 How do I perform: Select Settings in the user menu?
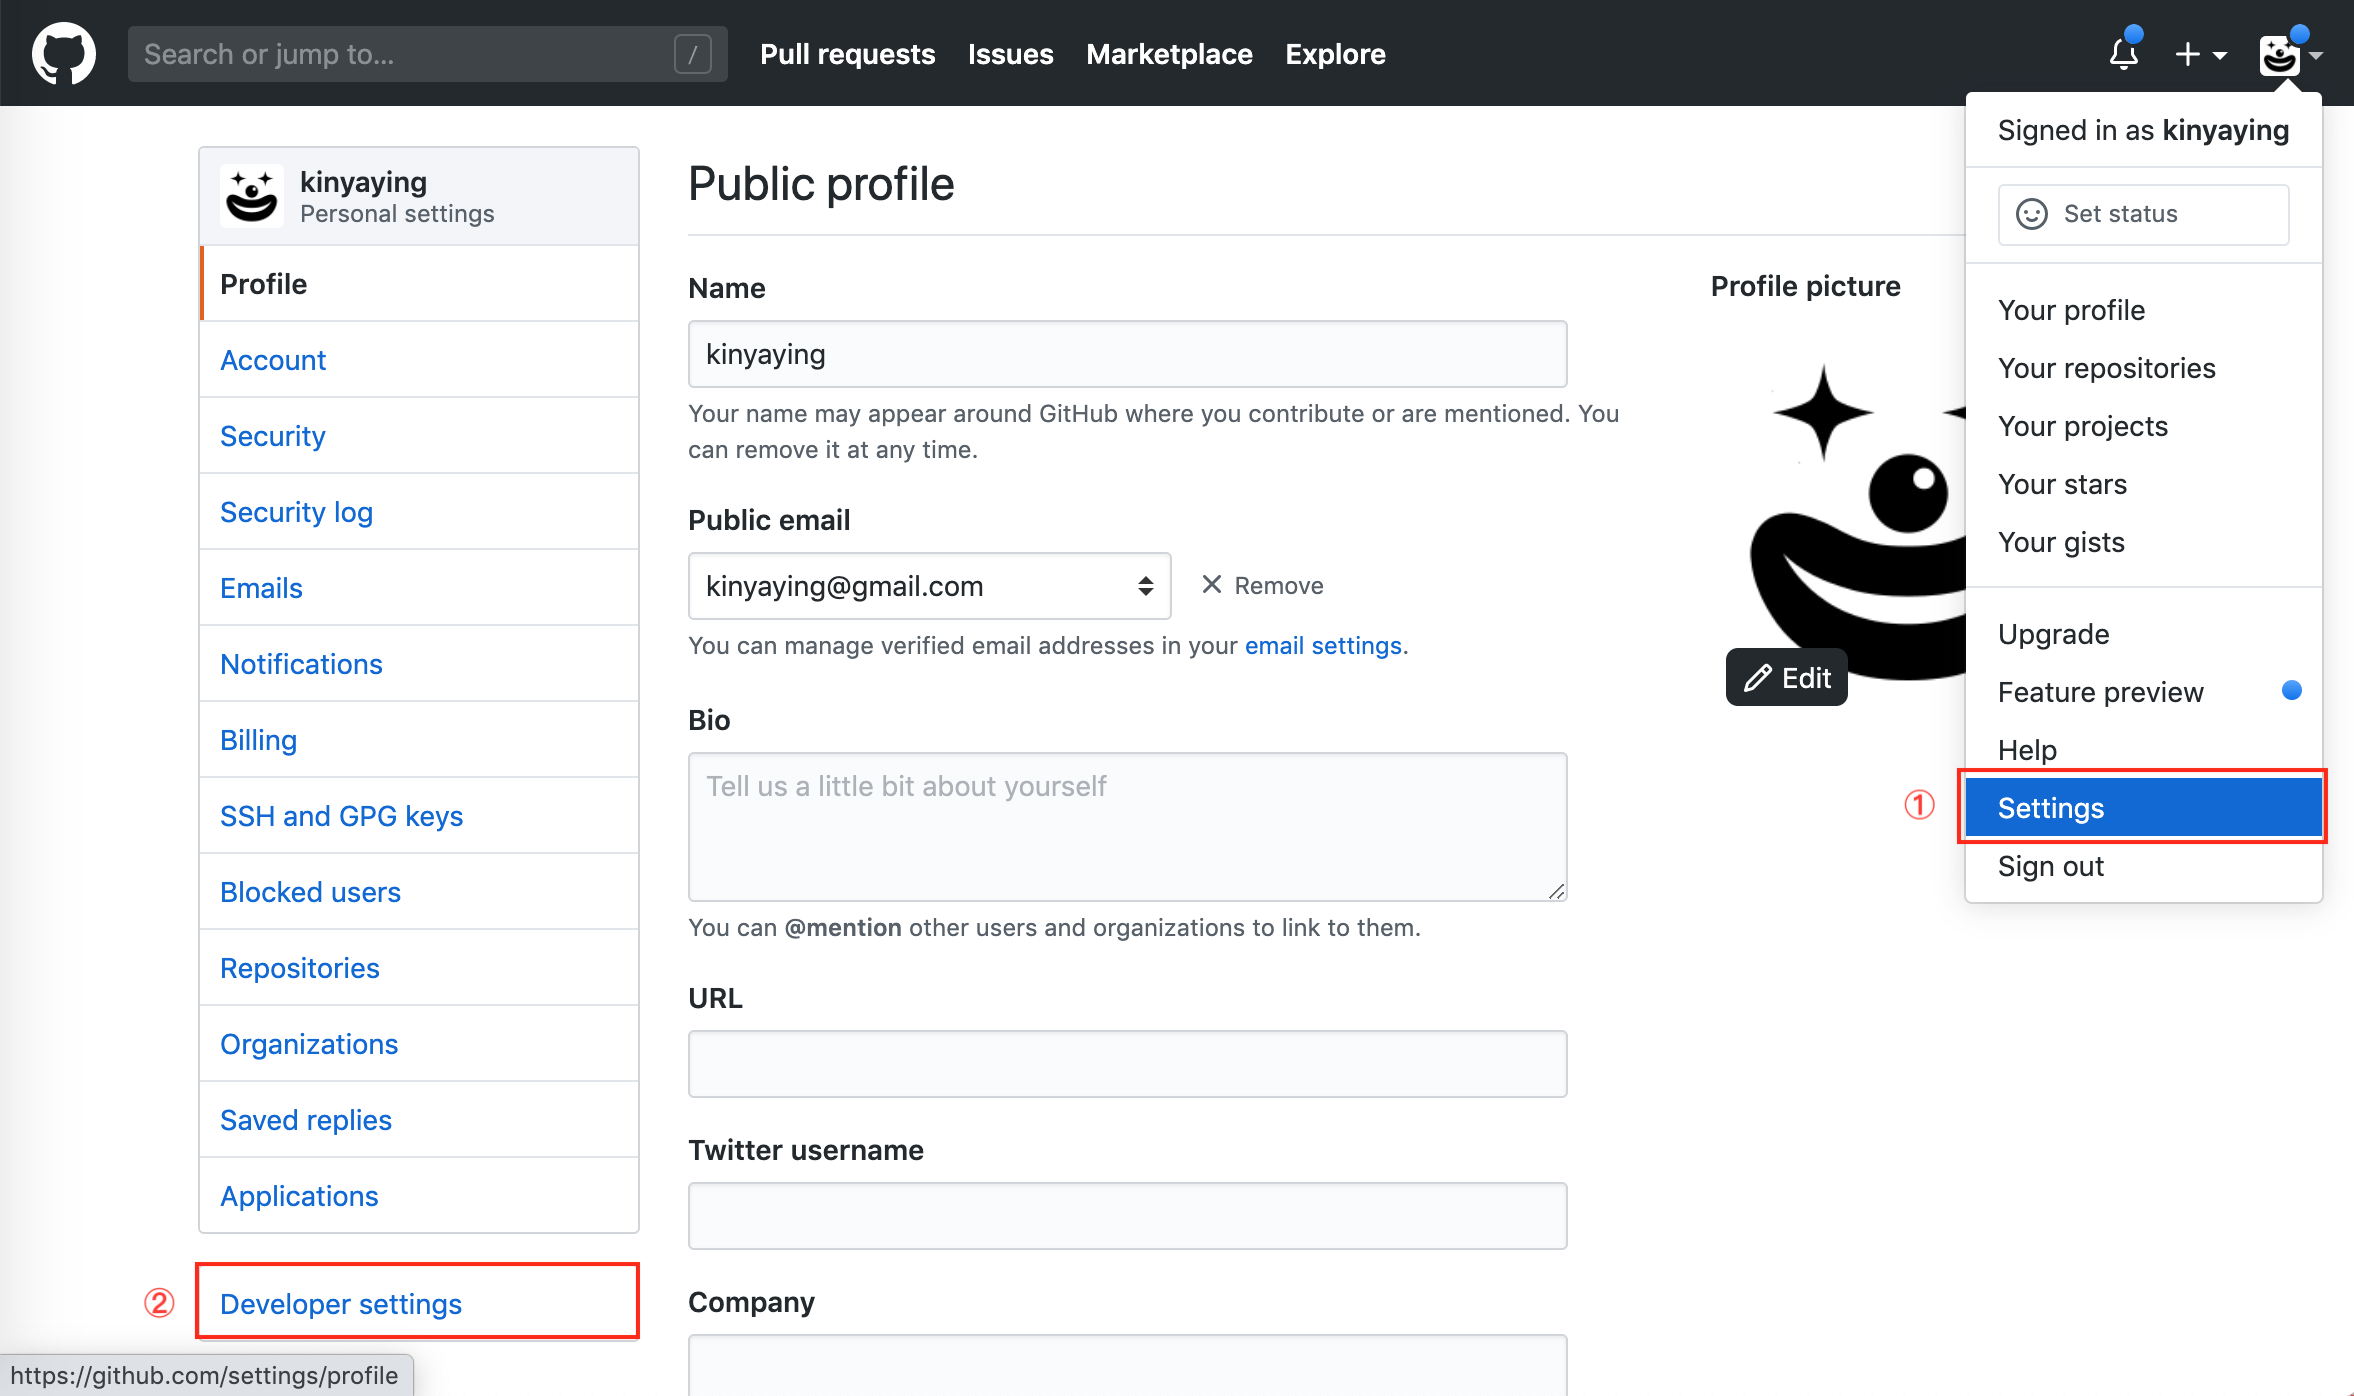(x=2142, y=808)
